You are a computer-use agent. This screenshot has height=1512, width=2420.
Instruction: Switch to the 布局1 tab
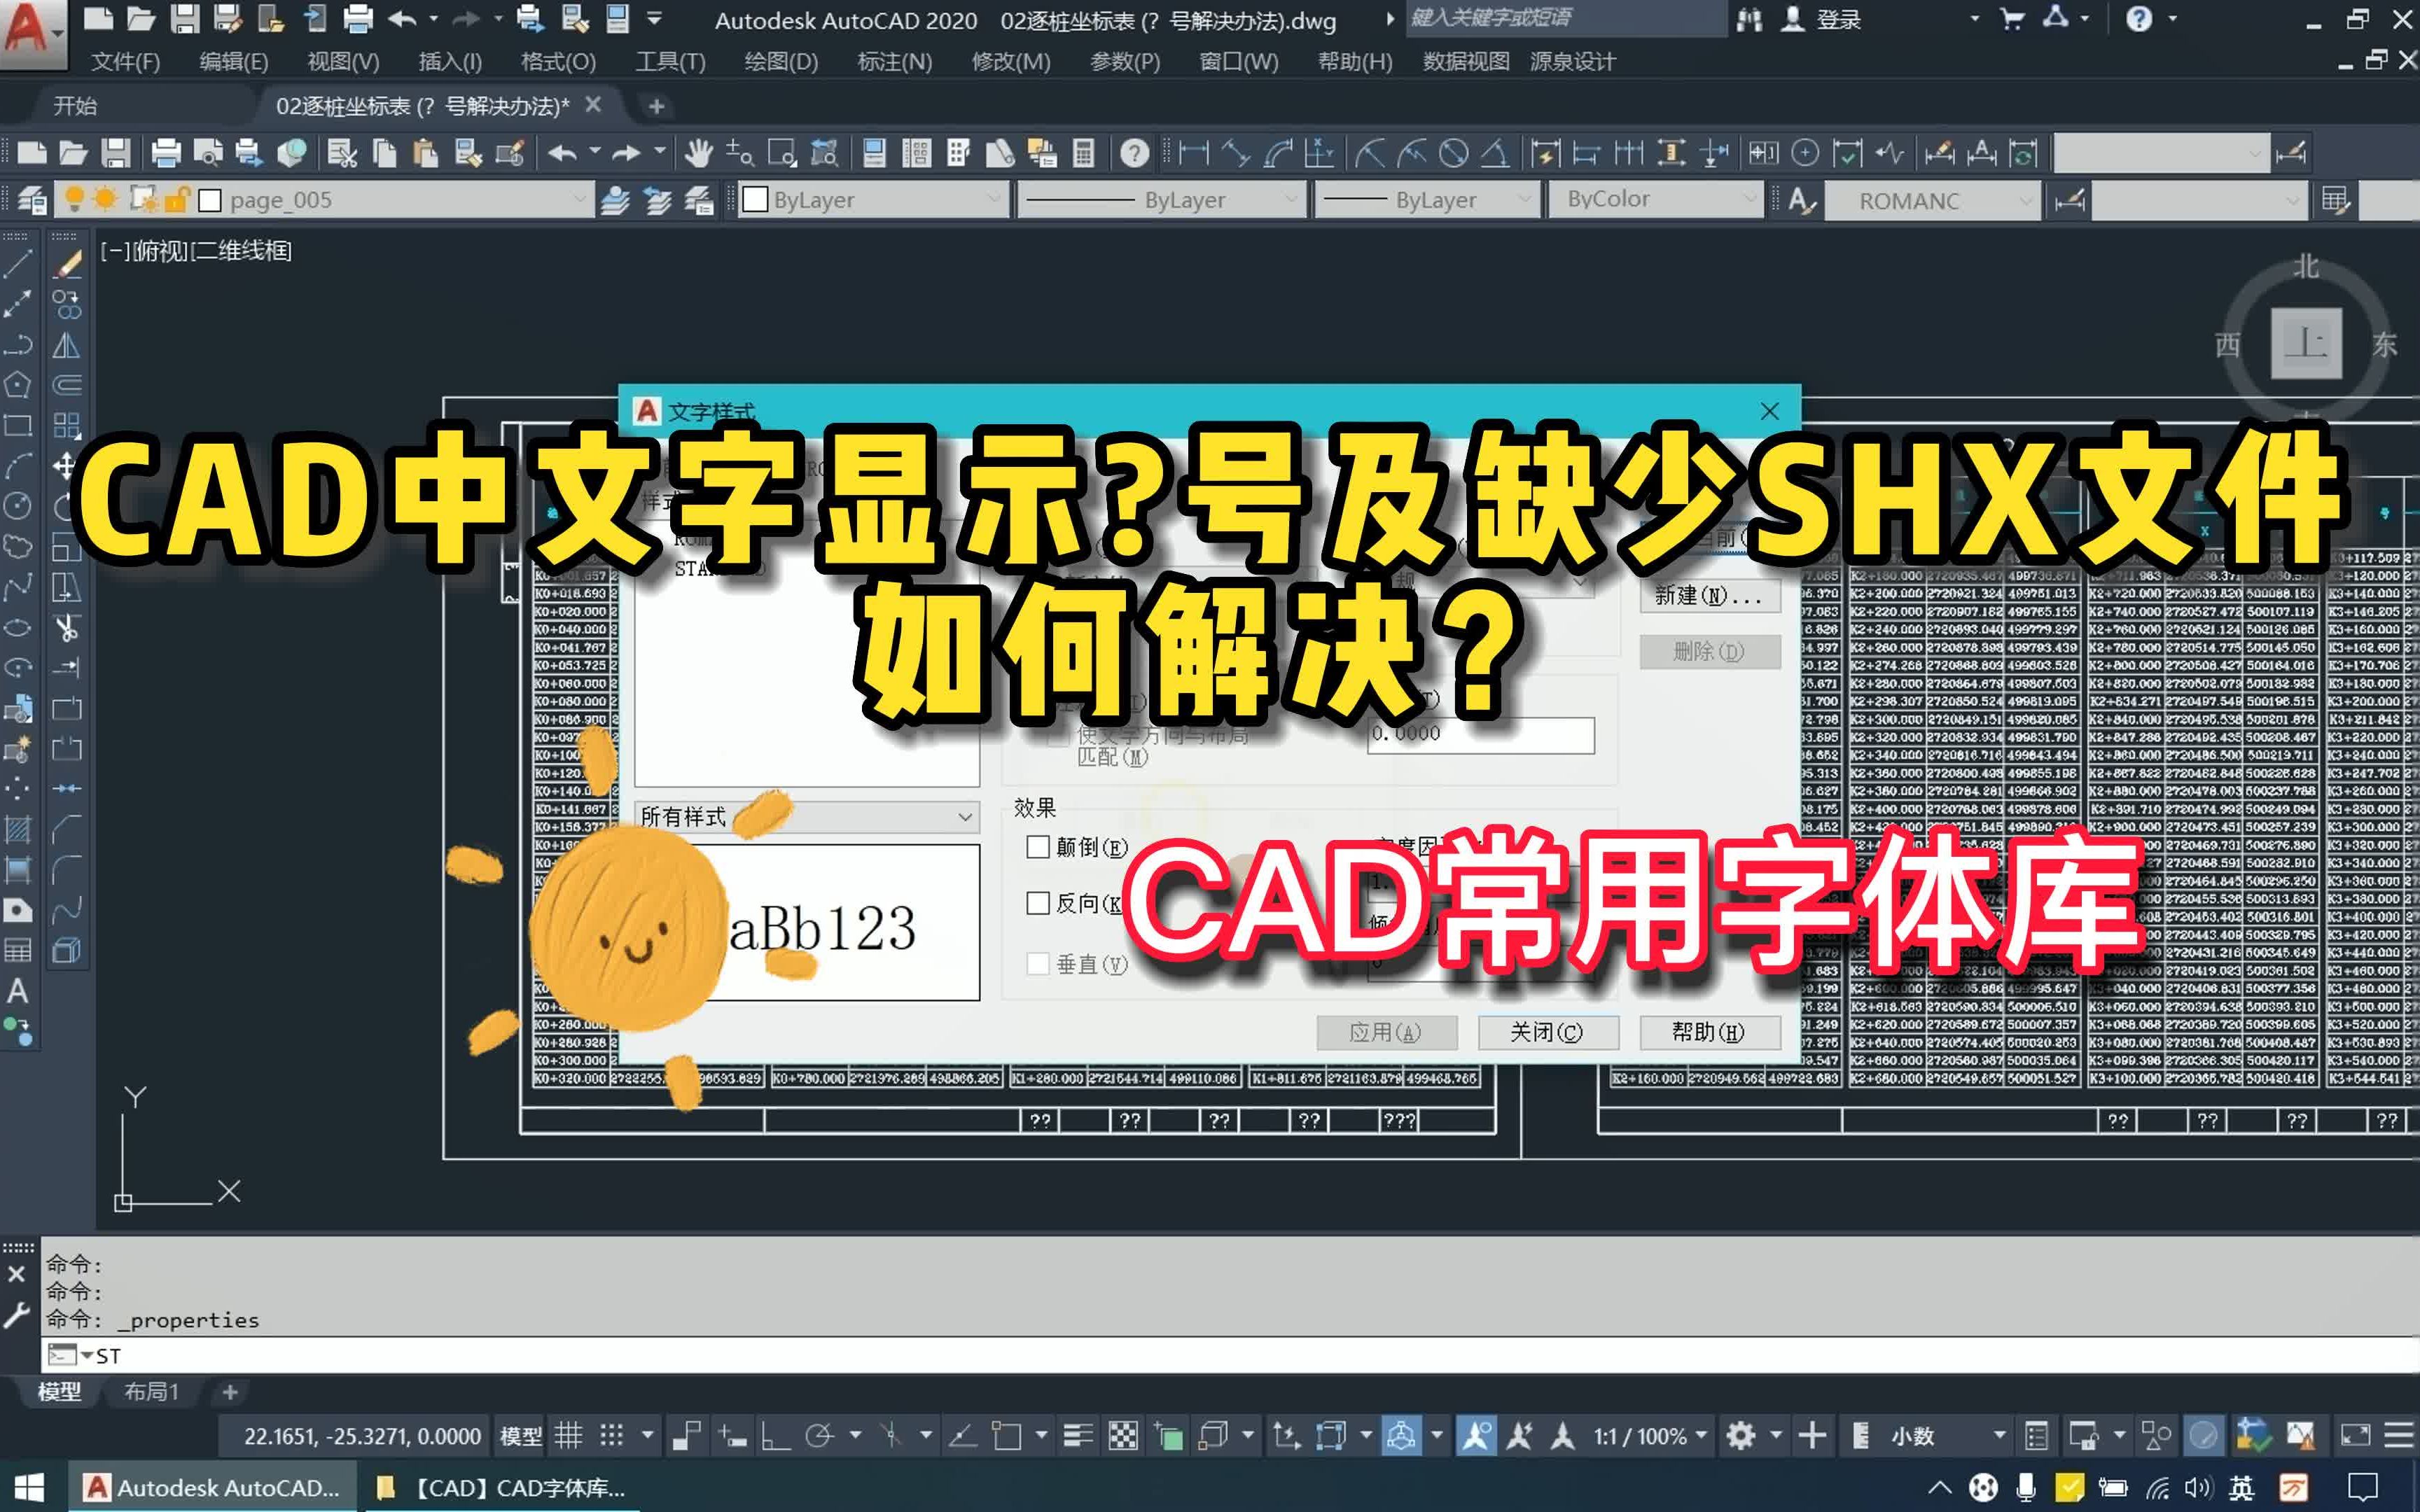pos(152,1391)
